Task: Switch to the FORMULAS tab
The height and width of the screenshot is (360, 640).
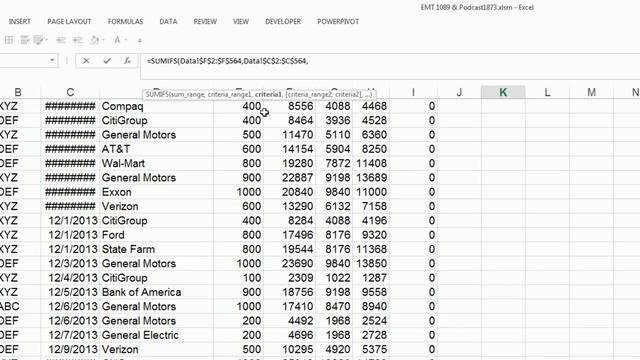Action: coord(125,22)
